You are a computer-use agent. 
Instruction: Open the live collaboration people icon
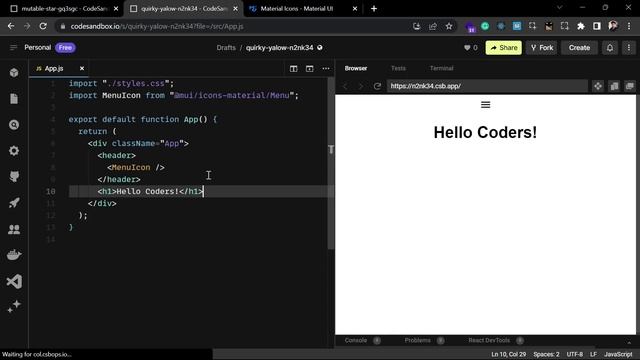tap(14, 229)
